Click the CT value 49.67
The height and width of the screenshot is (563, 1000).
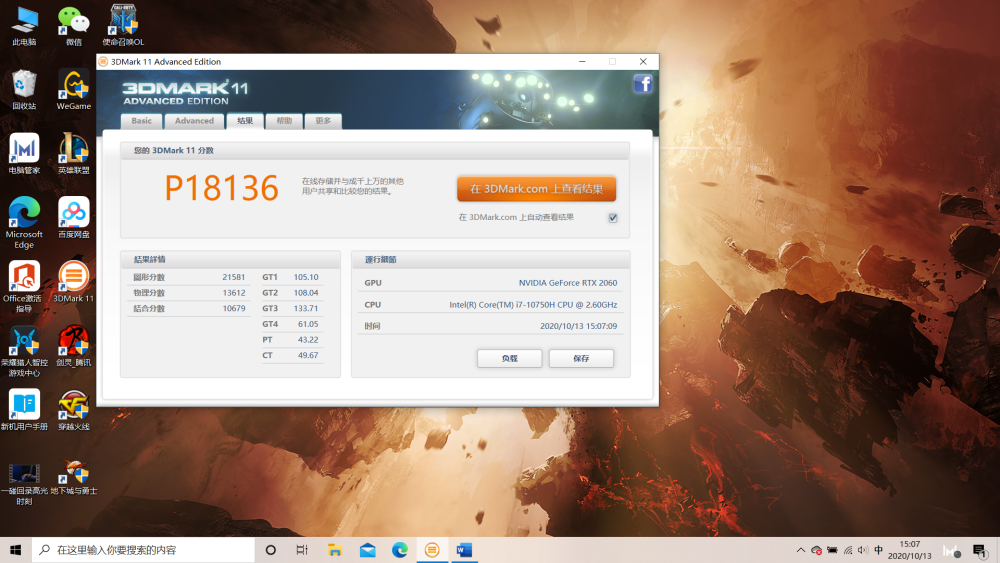(308, 355)
